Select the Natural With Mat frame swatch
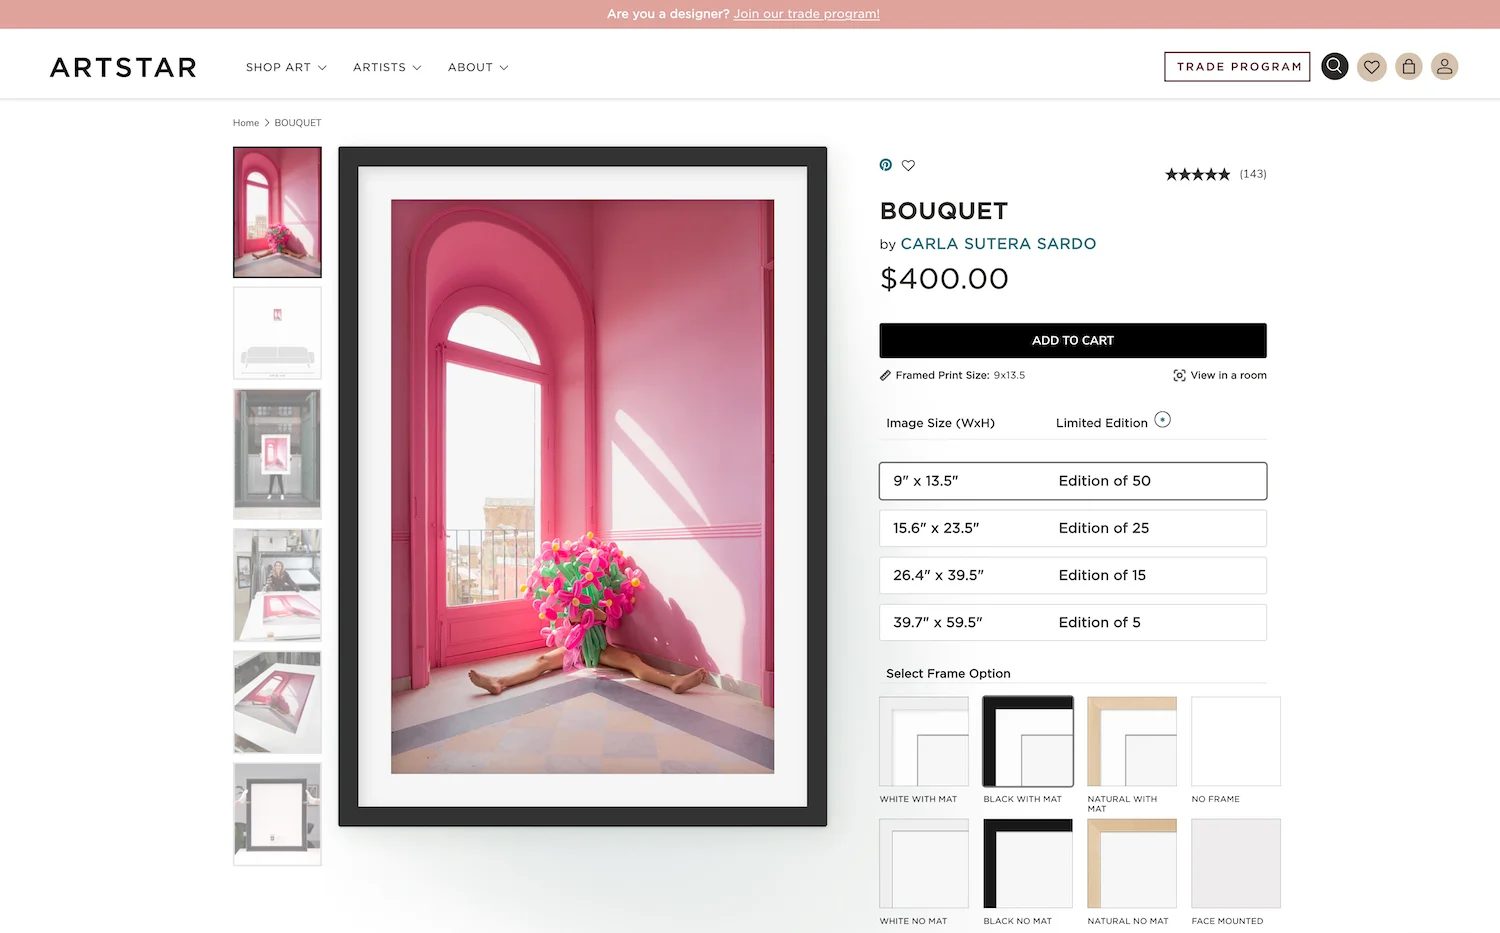This screenshot has height=933, width=1500. tap(1131, 742)
